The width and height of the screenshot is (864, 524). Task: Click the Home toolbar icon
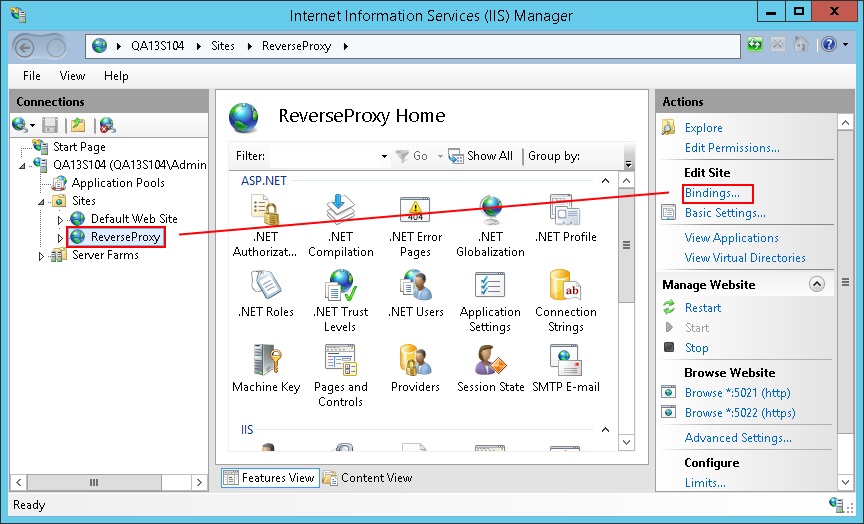[801, 44]
